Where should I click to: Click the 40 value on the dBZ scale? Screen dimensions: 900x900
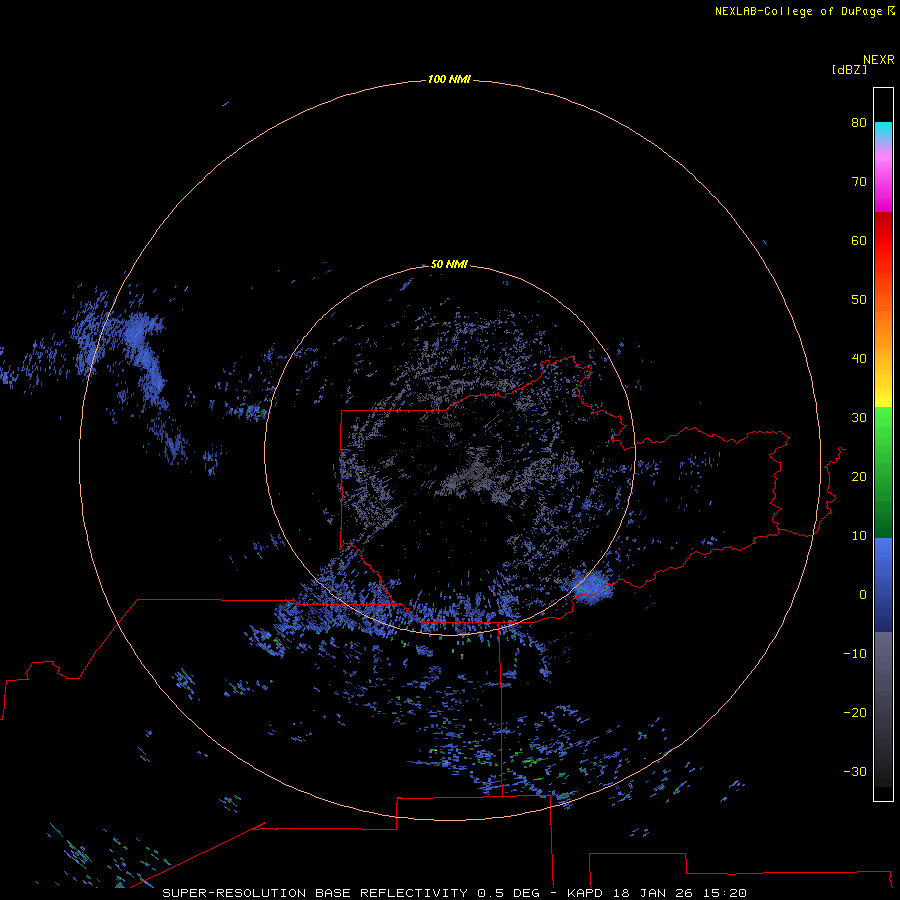(x=859, y=359)
